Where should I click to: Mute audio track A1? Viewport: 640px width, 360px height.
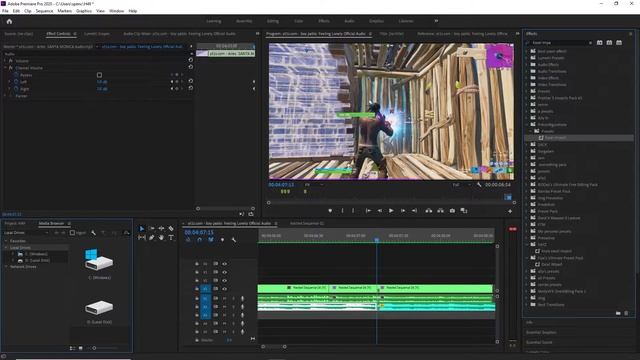point(224,298)
